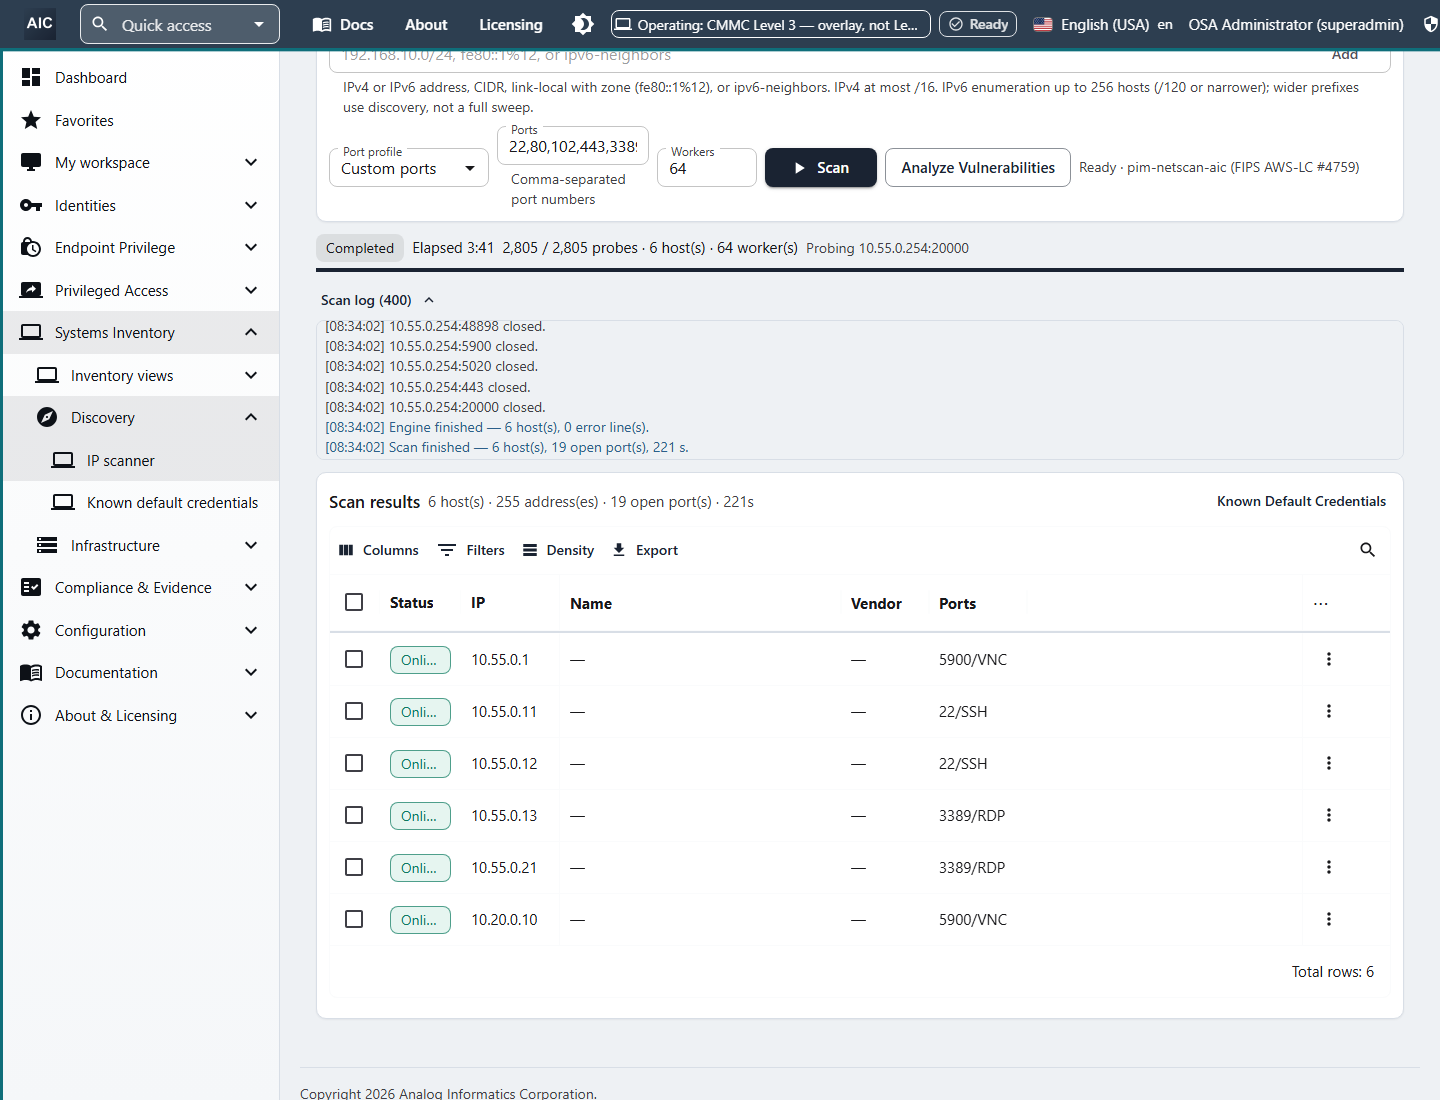Click the Favorites star icon
1440x1100 pixels.
(x=31, y=120)
